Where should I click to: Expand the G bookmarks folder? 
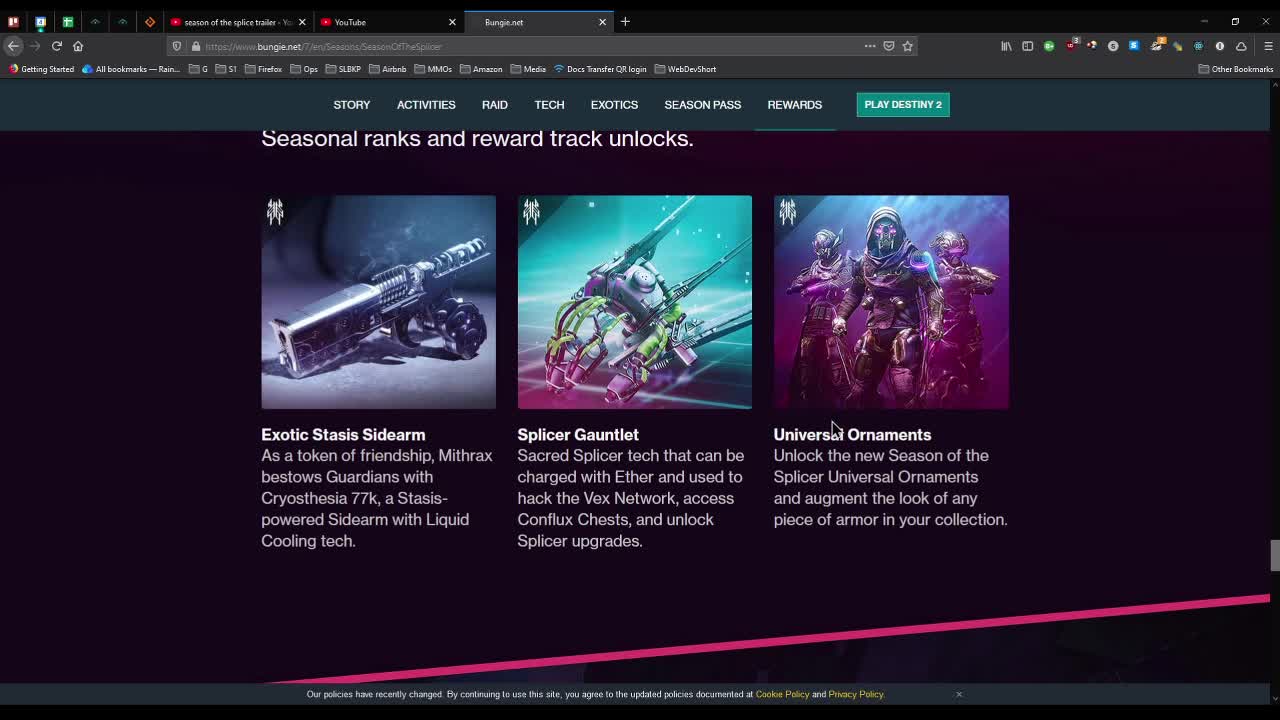tap(198, 69)
